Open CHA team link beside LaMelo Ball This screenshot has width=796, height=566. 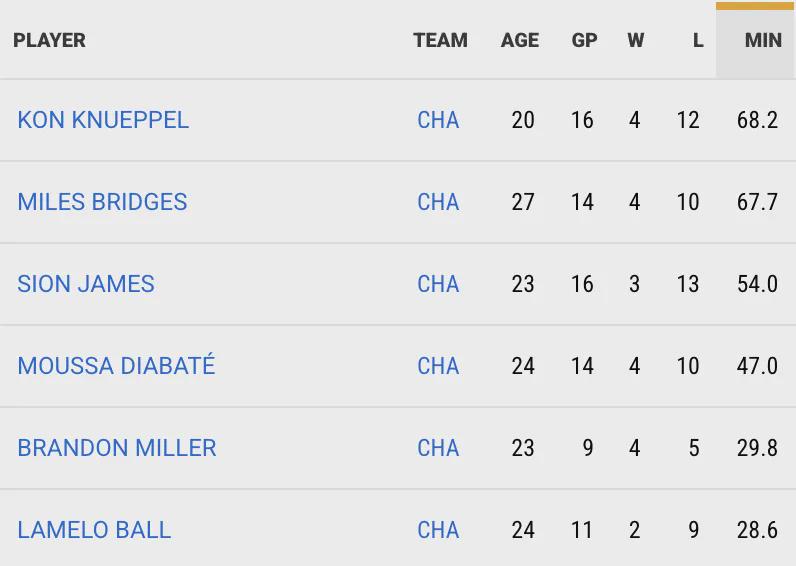438,530
